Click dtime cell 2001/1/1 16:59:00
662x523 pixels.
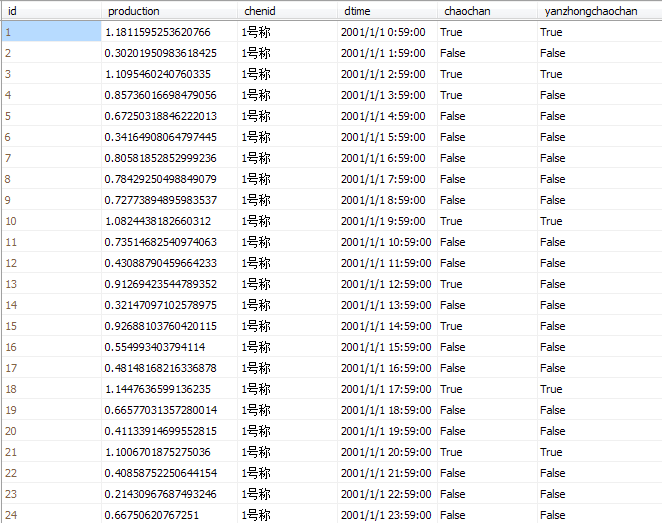(386, 368)
